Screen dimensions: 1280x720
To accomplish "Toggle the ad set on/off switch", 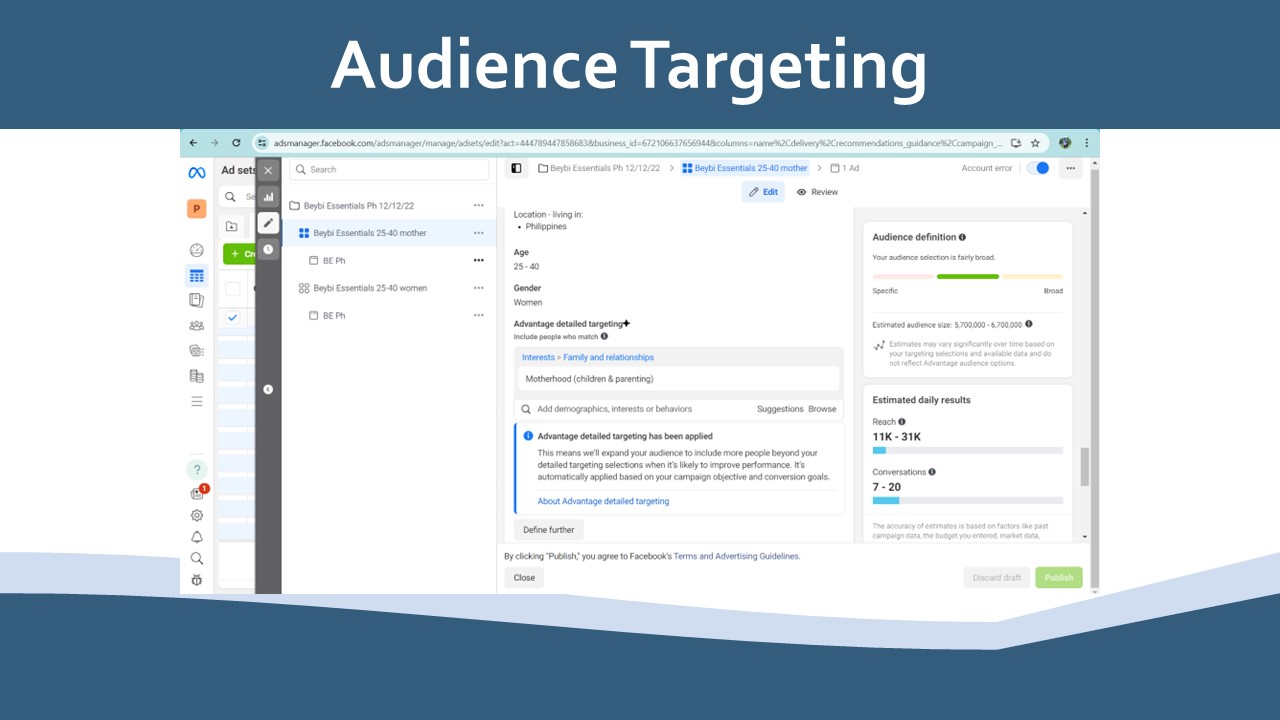I will pyautogui.click(x=1039, y=168).
